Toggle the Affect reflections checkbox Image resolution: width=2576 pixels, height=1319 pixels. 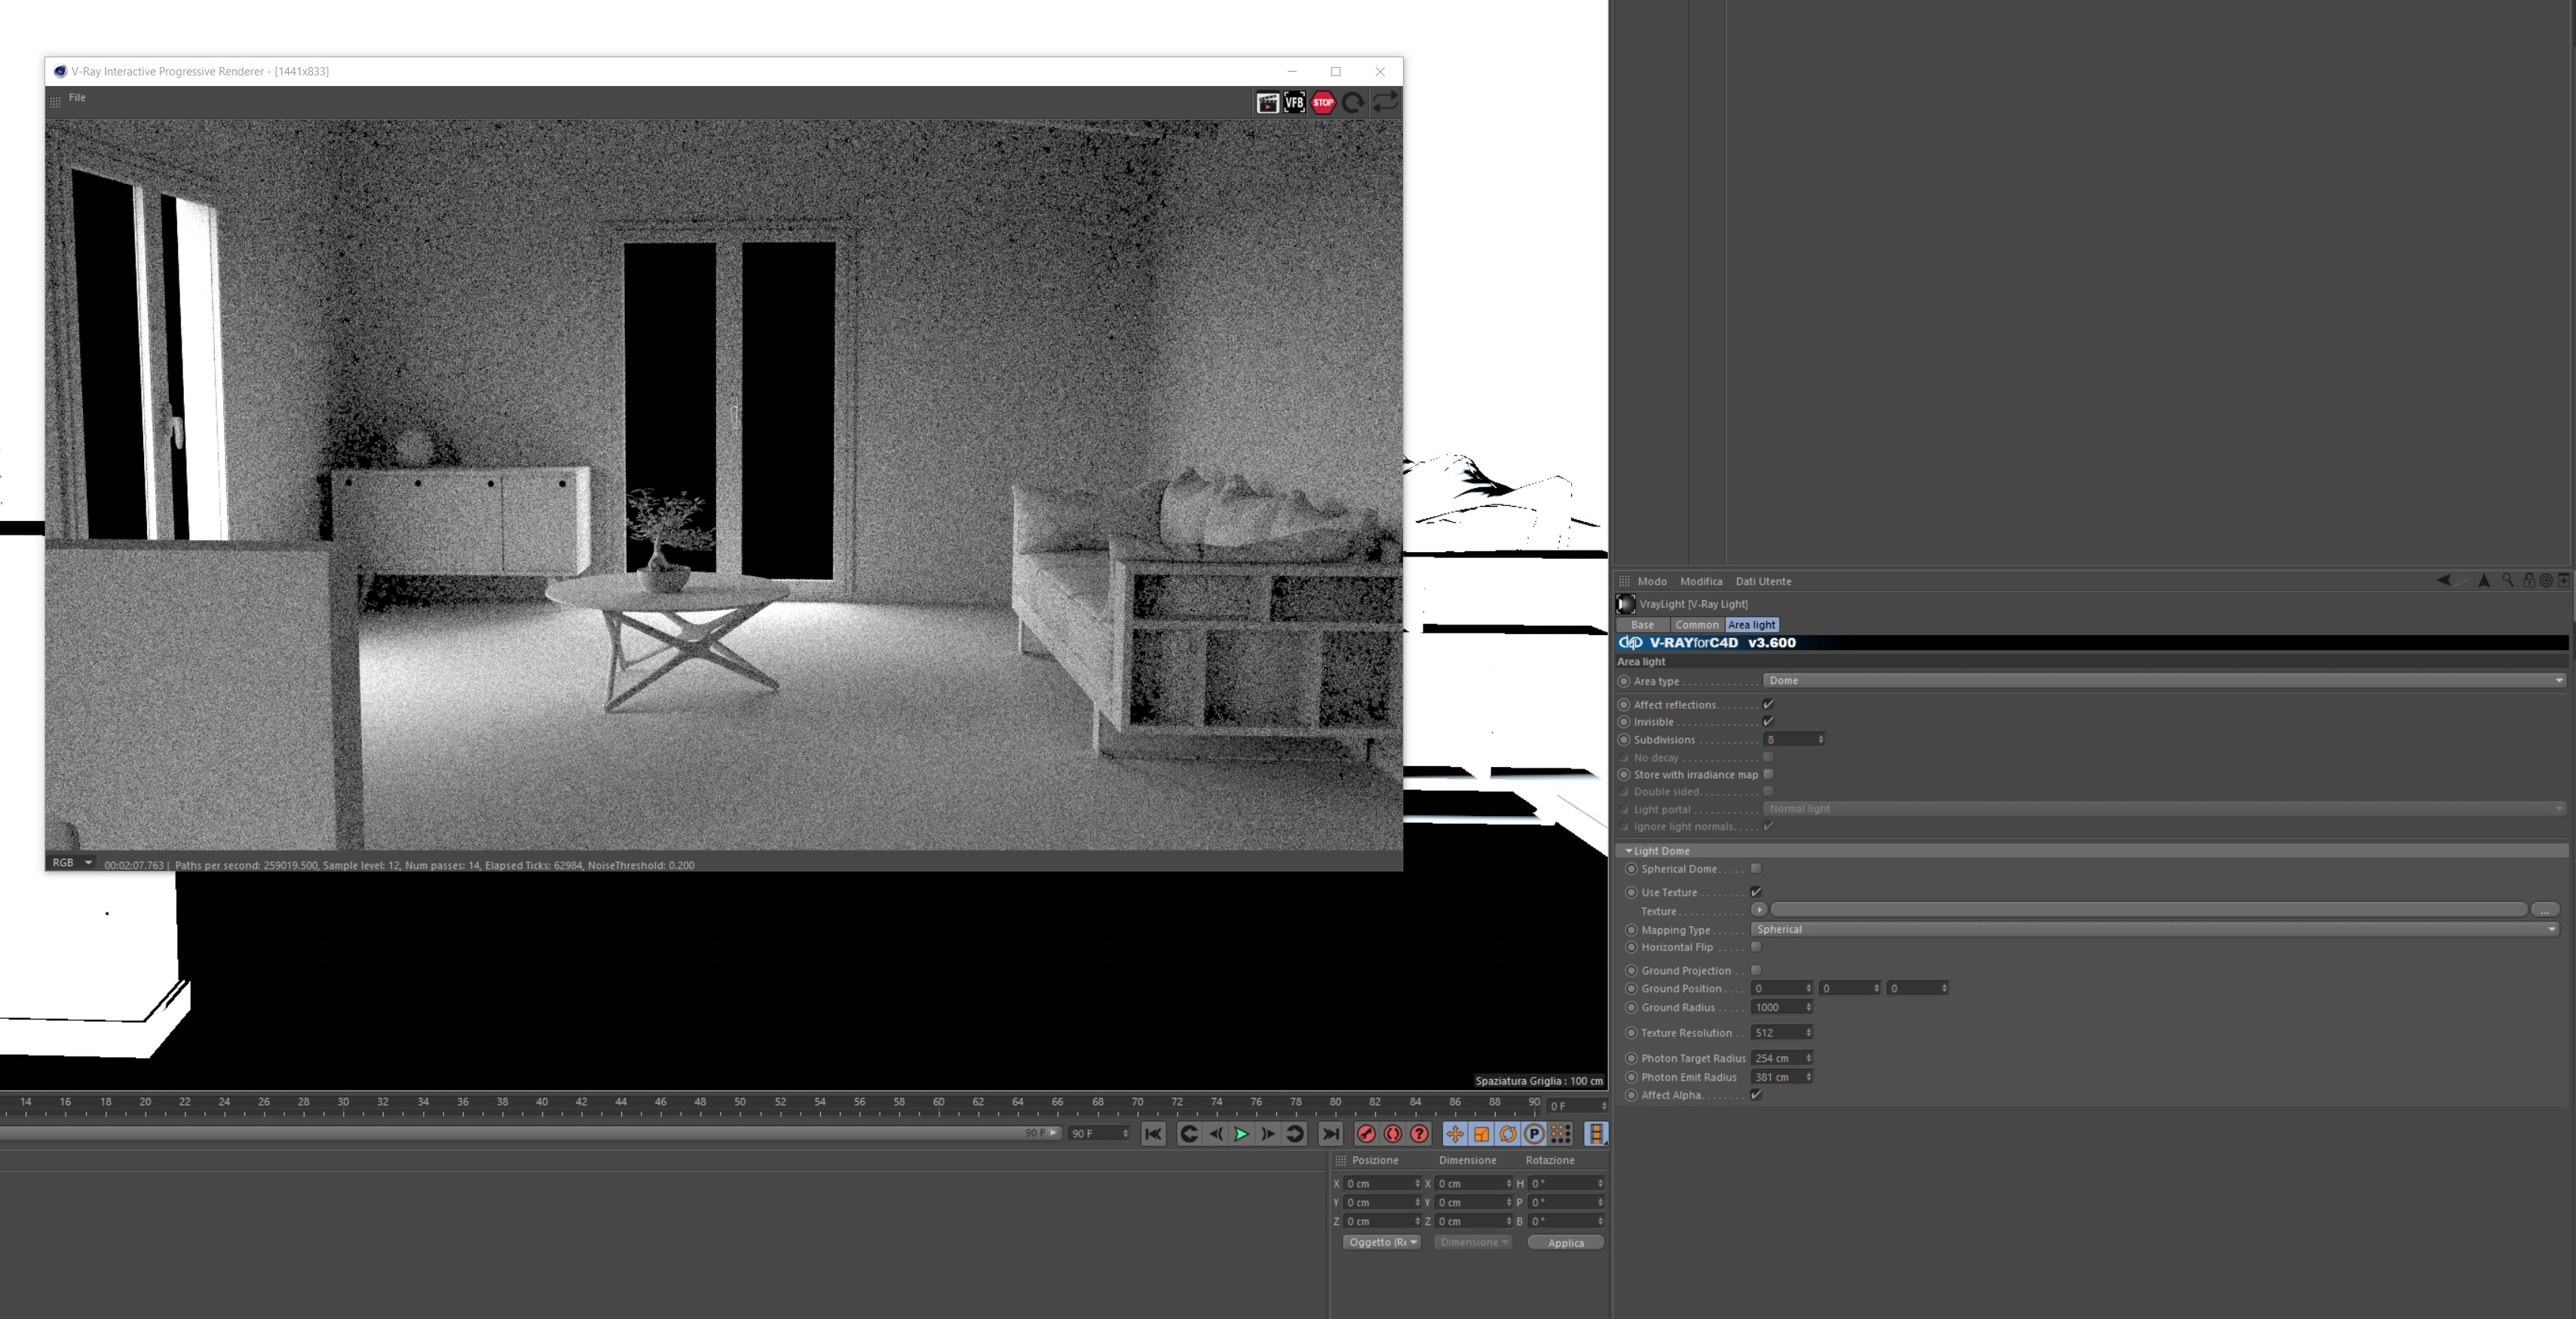tap(1768, 705)
